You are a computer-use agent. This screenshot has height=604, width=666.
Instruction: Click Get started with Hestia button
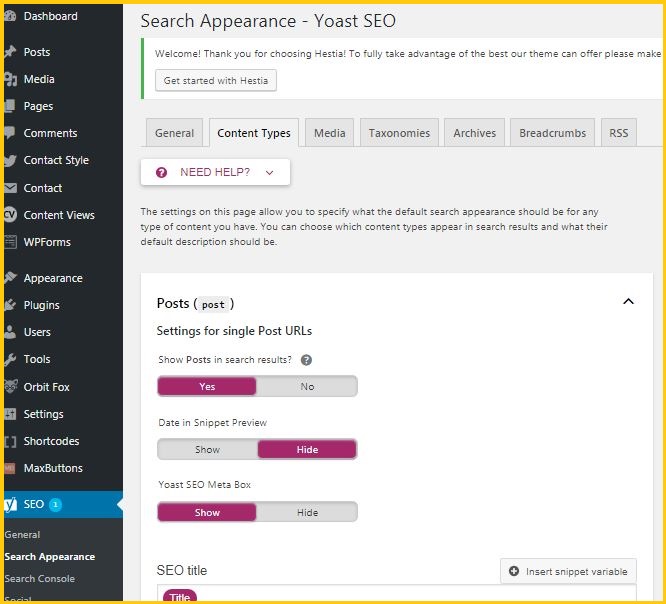[216, 81]
